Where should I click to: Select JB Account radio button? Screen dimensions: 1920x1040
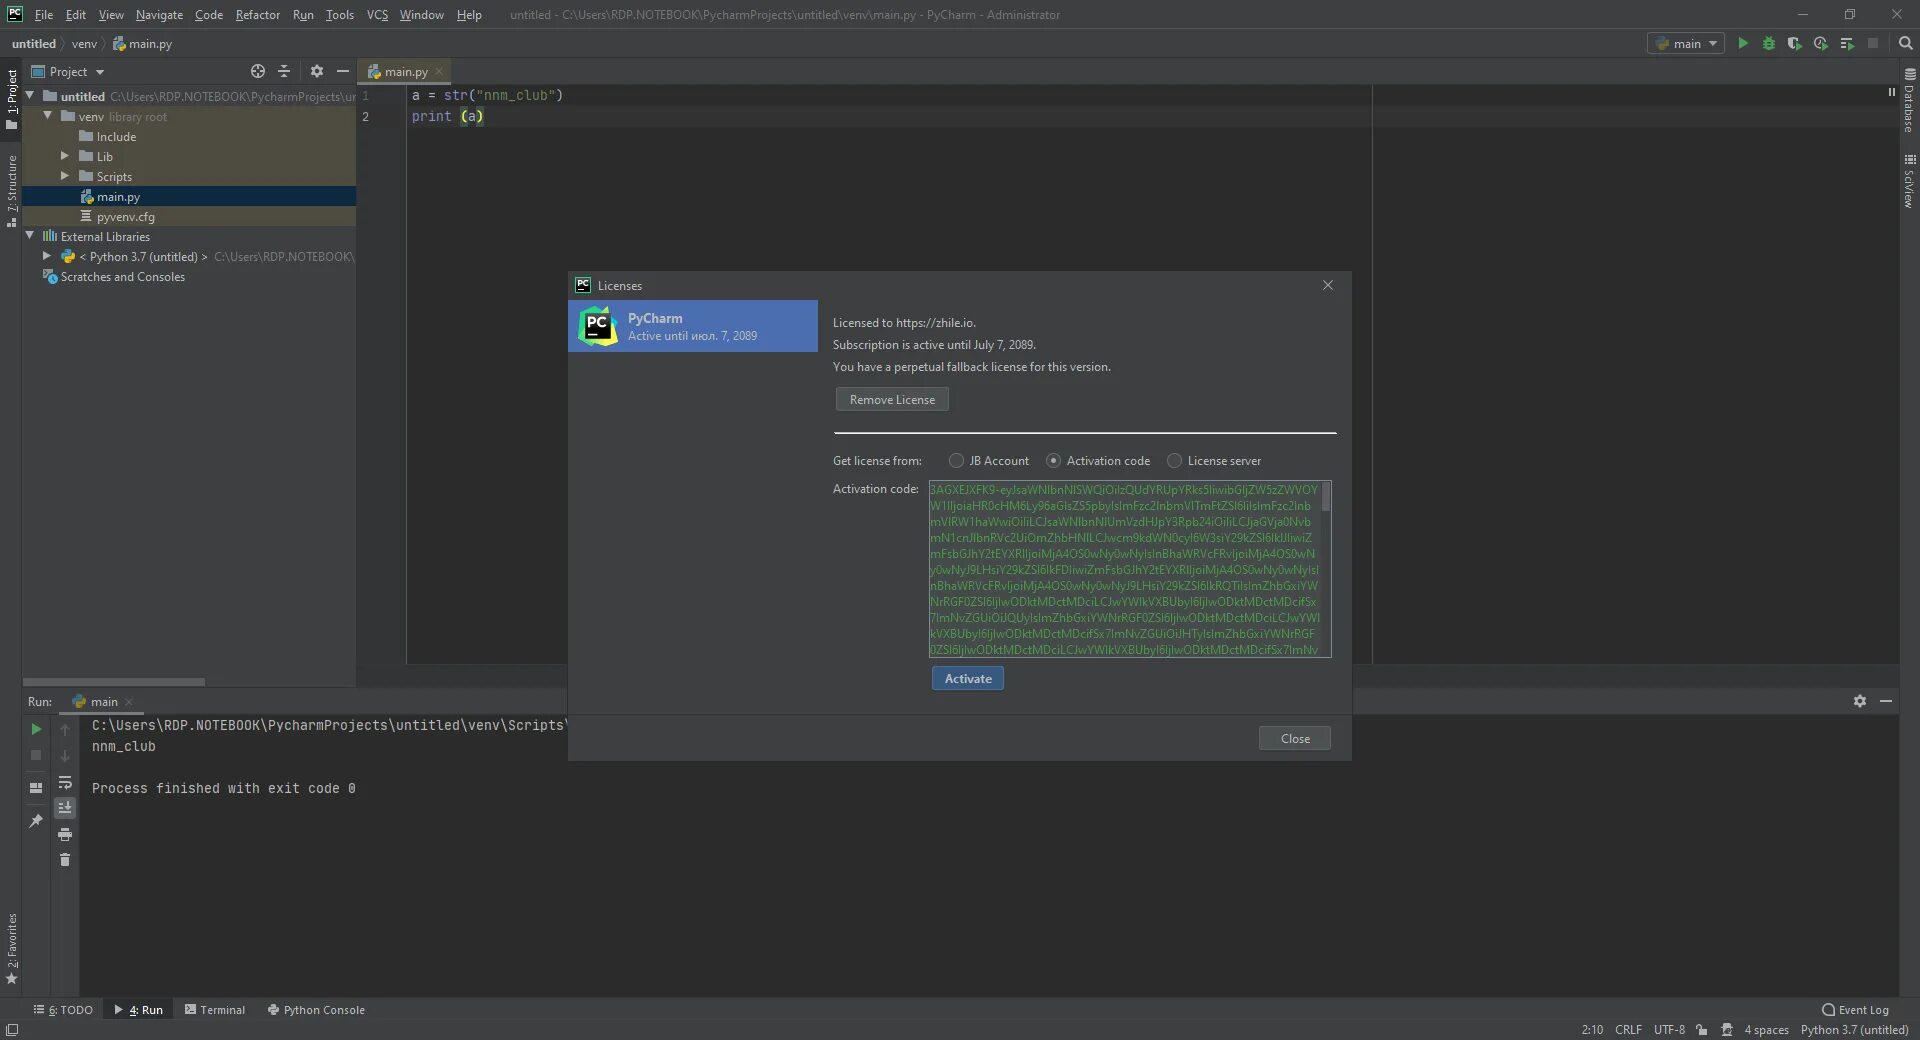956,461
